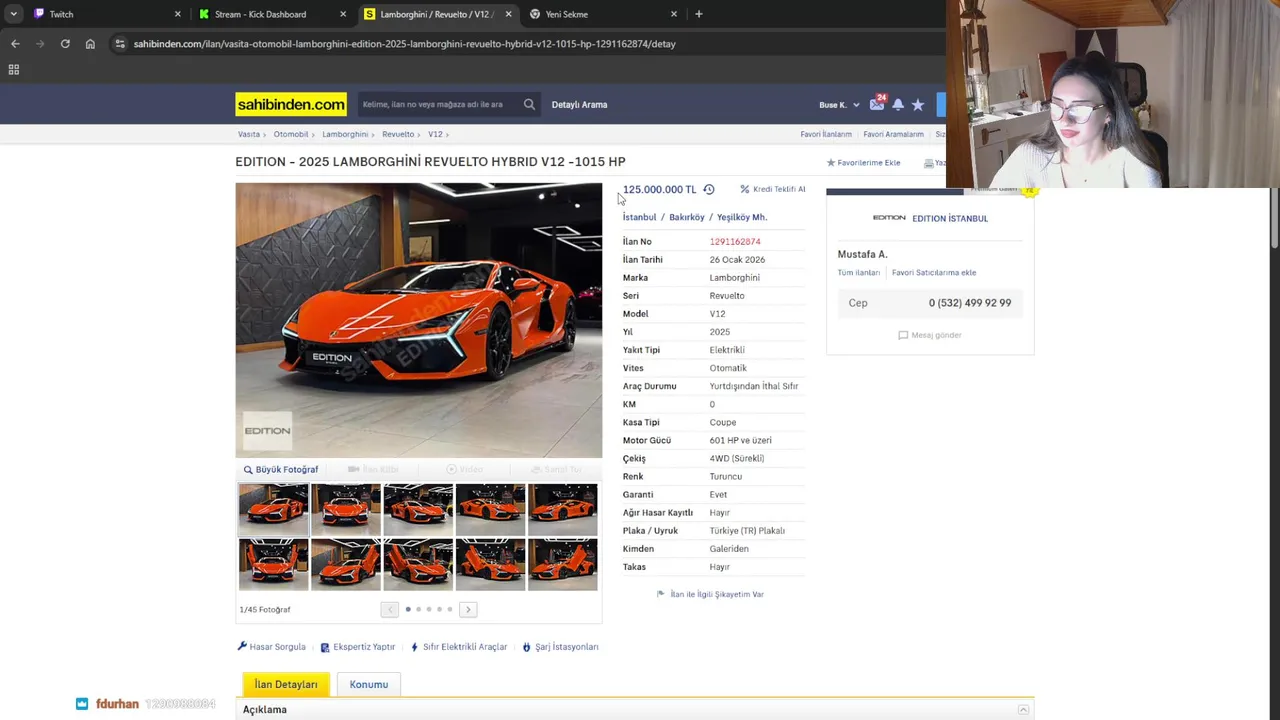Open a new browser tab
1280x720 pixels.
click(x=698, y=14)
